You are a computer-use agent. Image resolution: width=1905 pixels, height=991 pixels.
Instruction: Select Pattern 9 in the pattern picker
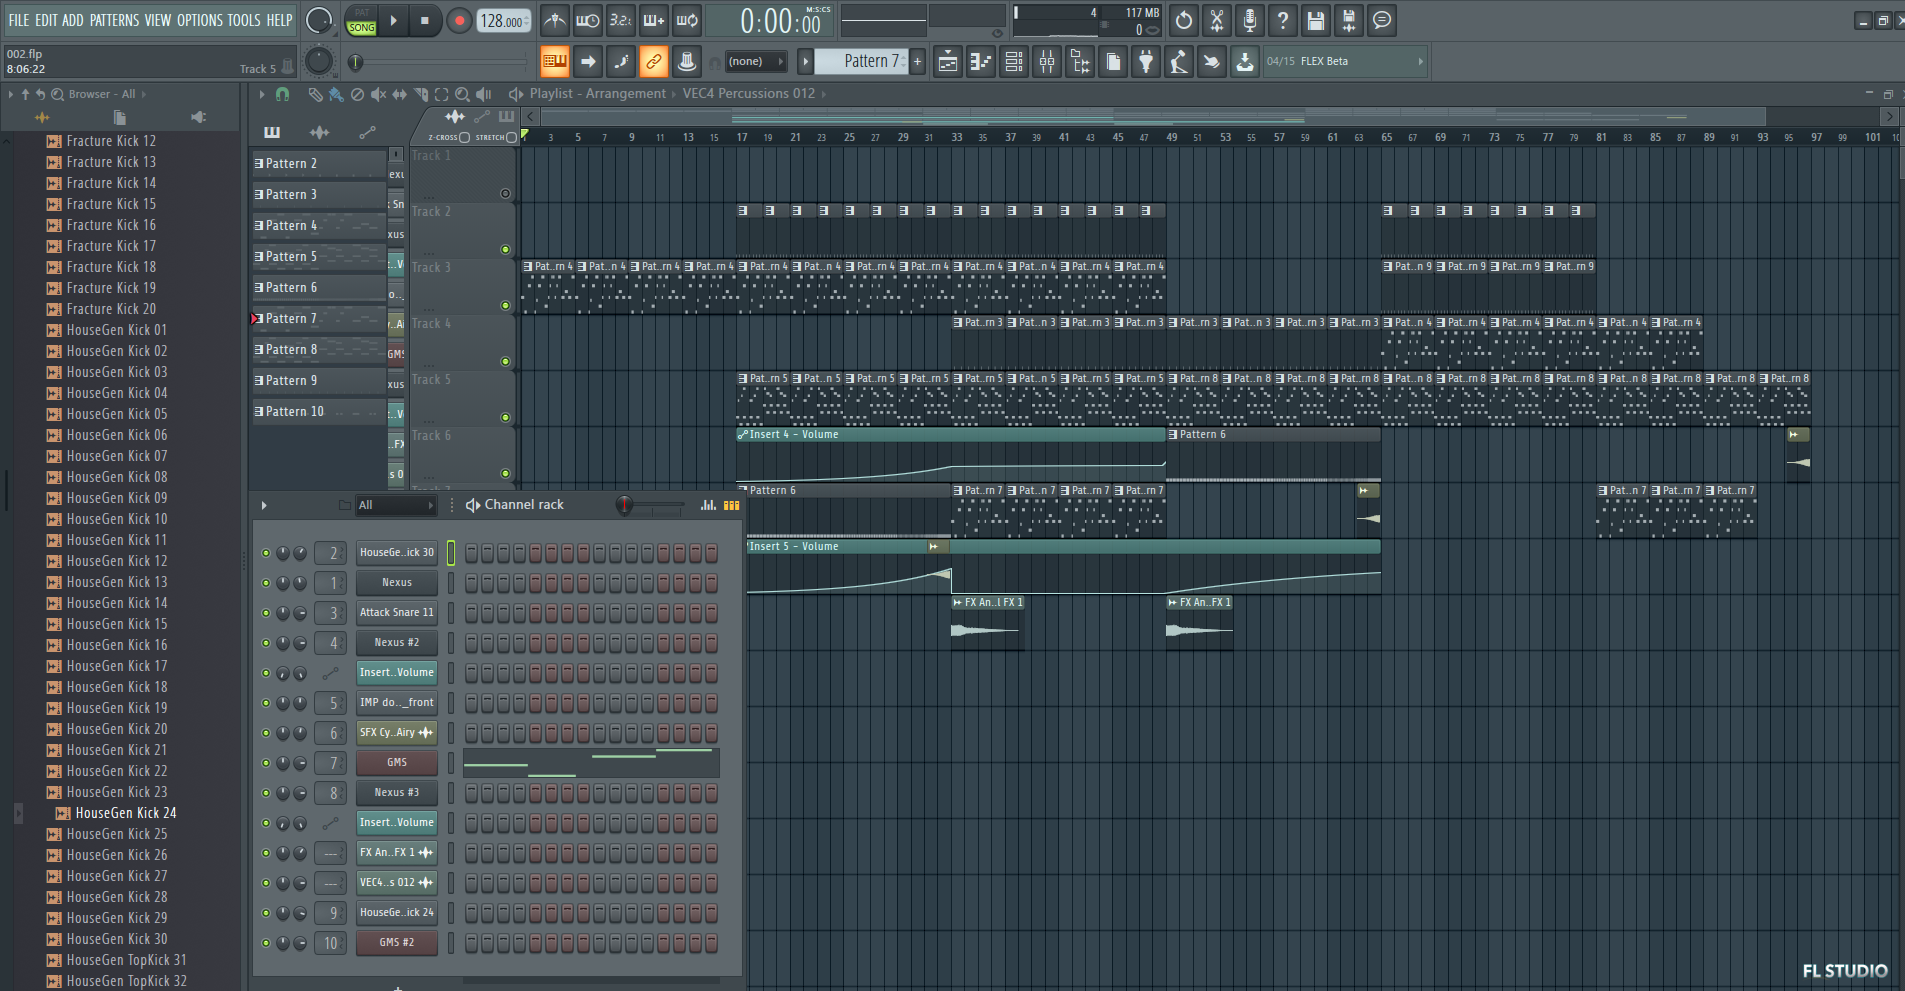pyautogui.click(x=318, y=381)
